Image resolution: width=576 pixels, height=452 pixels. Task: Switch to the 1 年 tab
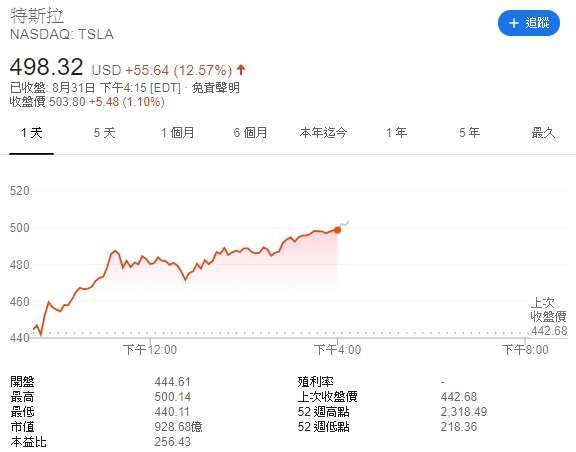click(396, 133)
